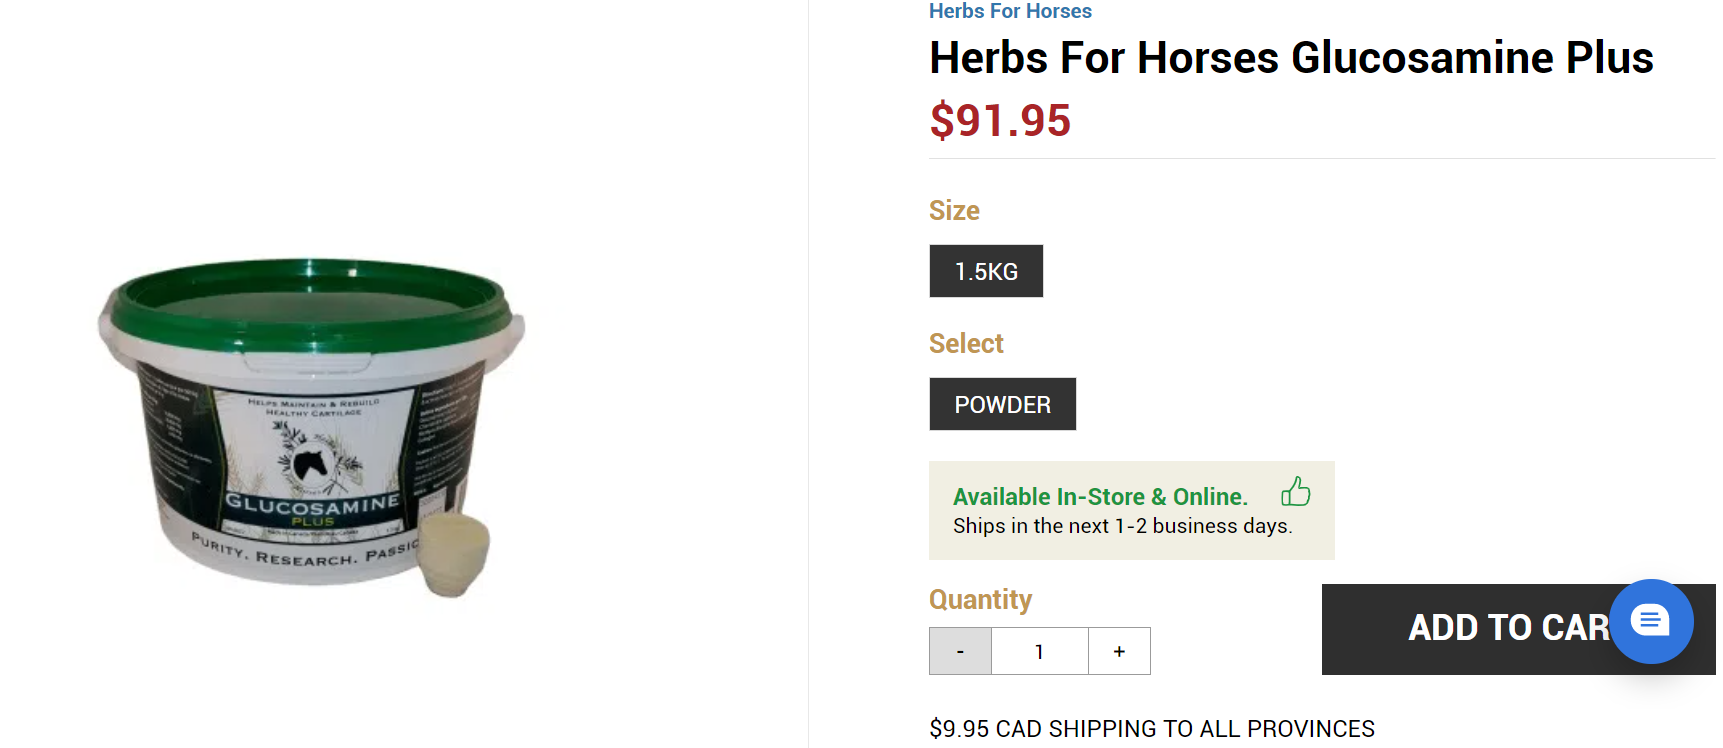This screenshot has height=748, width=1723.
Task: Increase quantity with the plus button
Action: point(1119,651)
